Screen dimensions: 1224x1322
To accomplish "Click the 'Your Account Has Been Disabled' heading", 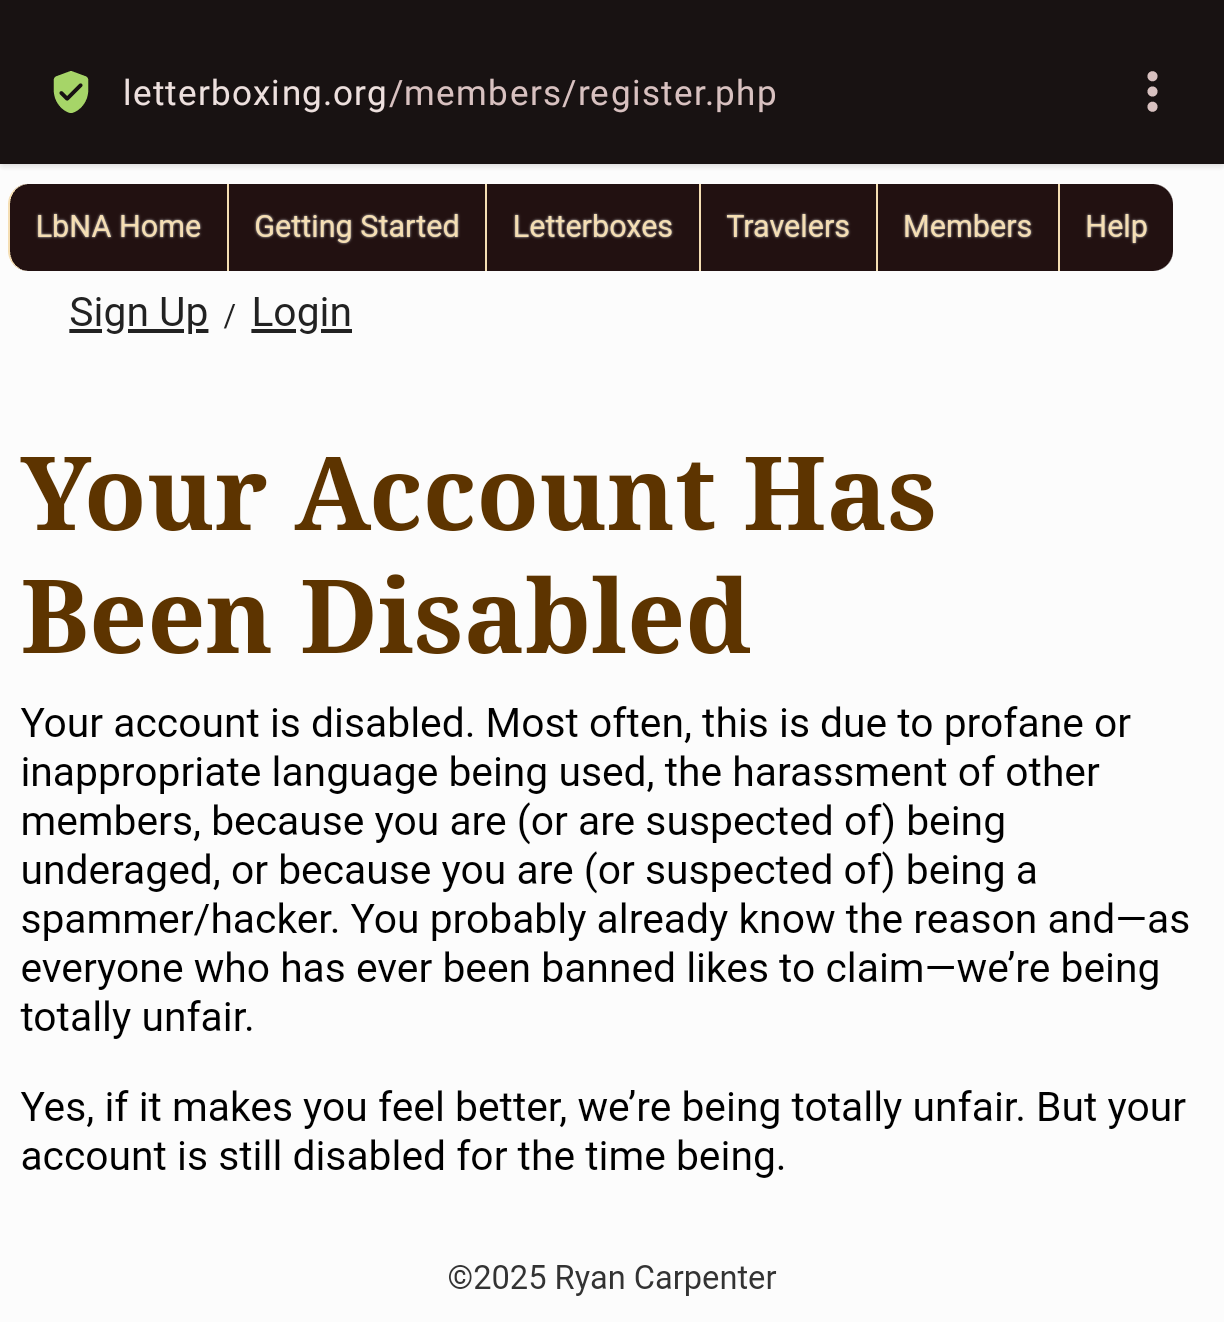I will [478, 554].
